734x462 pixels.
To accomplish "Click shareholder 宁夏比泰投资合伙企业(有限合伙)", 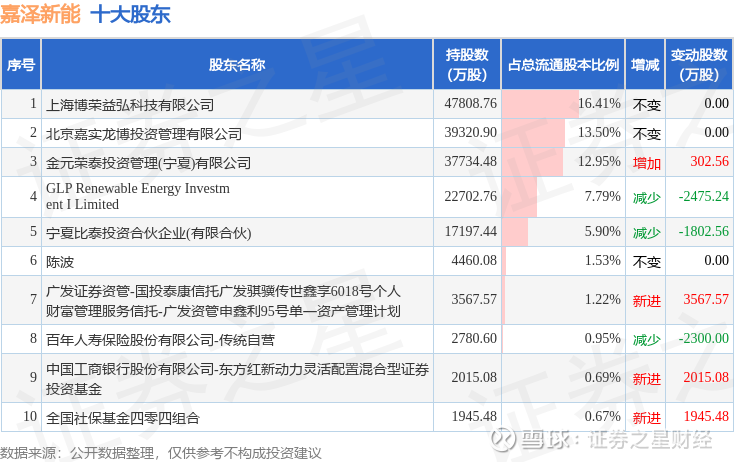I will click(x=148, y=233).
